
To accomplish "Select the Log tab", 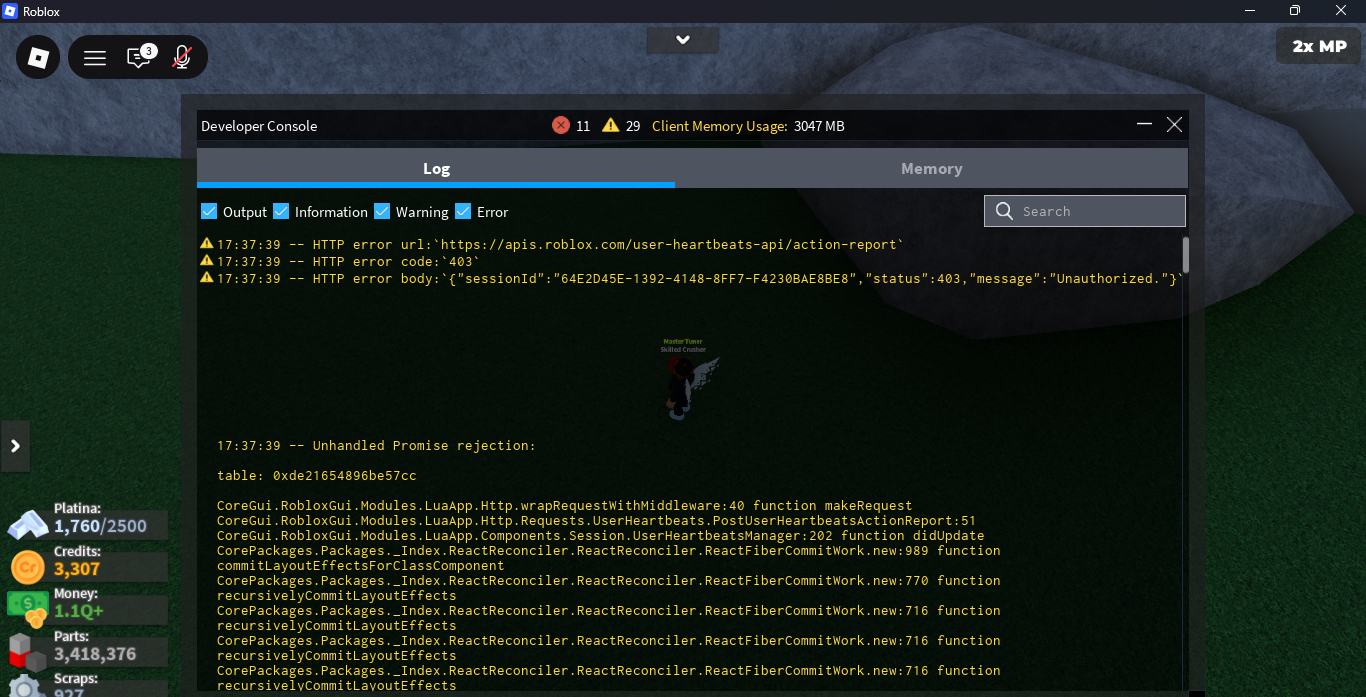I will [436, 169].
